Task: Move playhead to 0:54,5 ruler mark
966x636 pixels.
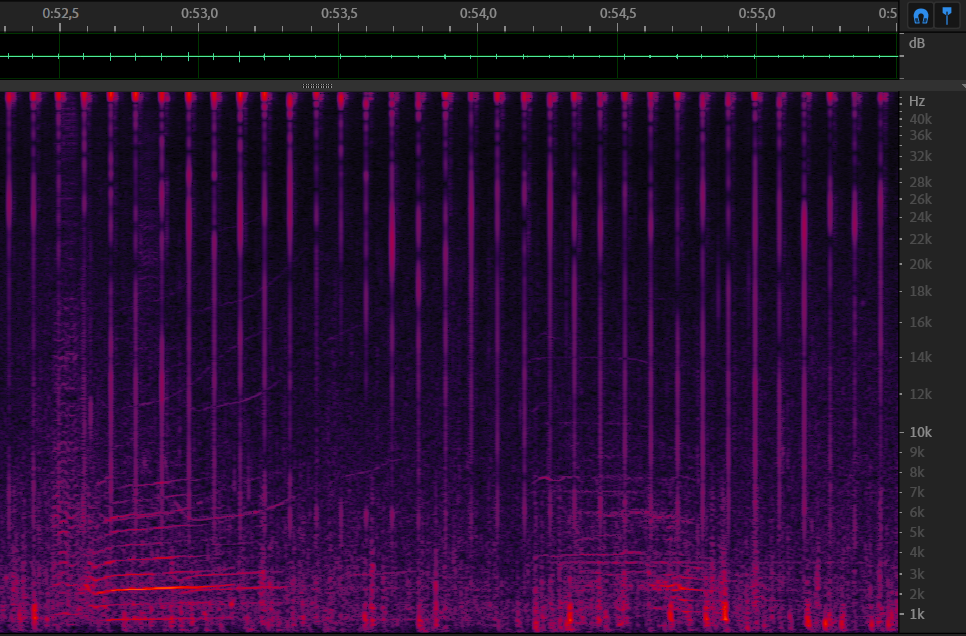Action: (x=618, y=13)
